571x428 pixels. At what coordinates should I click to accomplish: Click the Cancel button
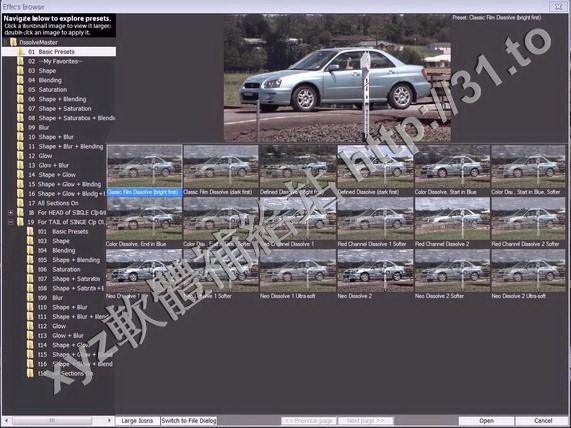tap(543, 421)
